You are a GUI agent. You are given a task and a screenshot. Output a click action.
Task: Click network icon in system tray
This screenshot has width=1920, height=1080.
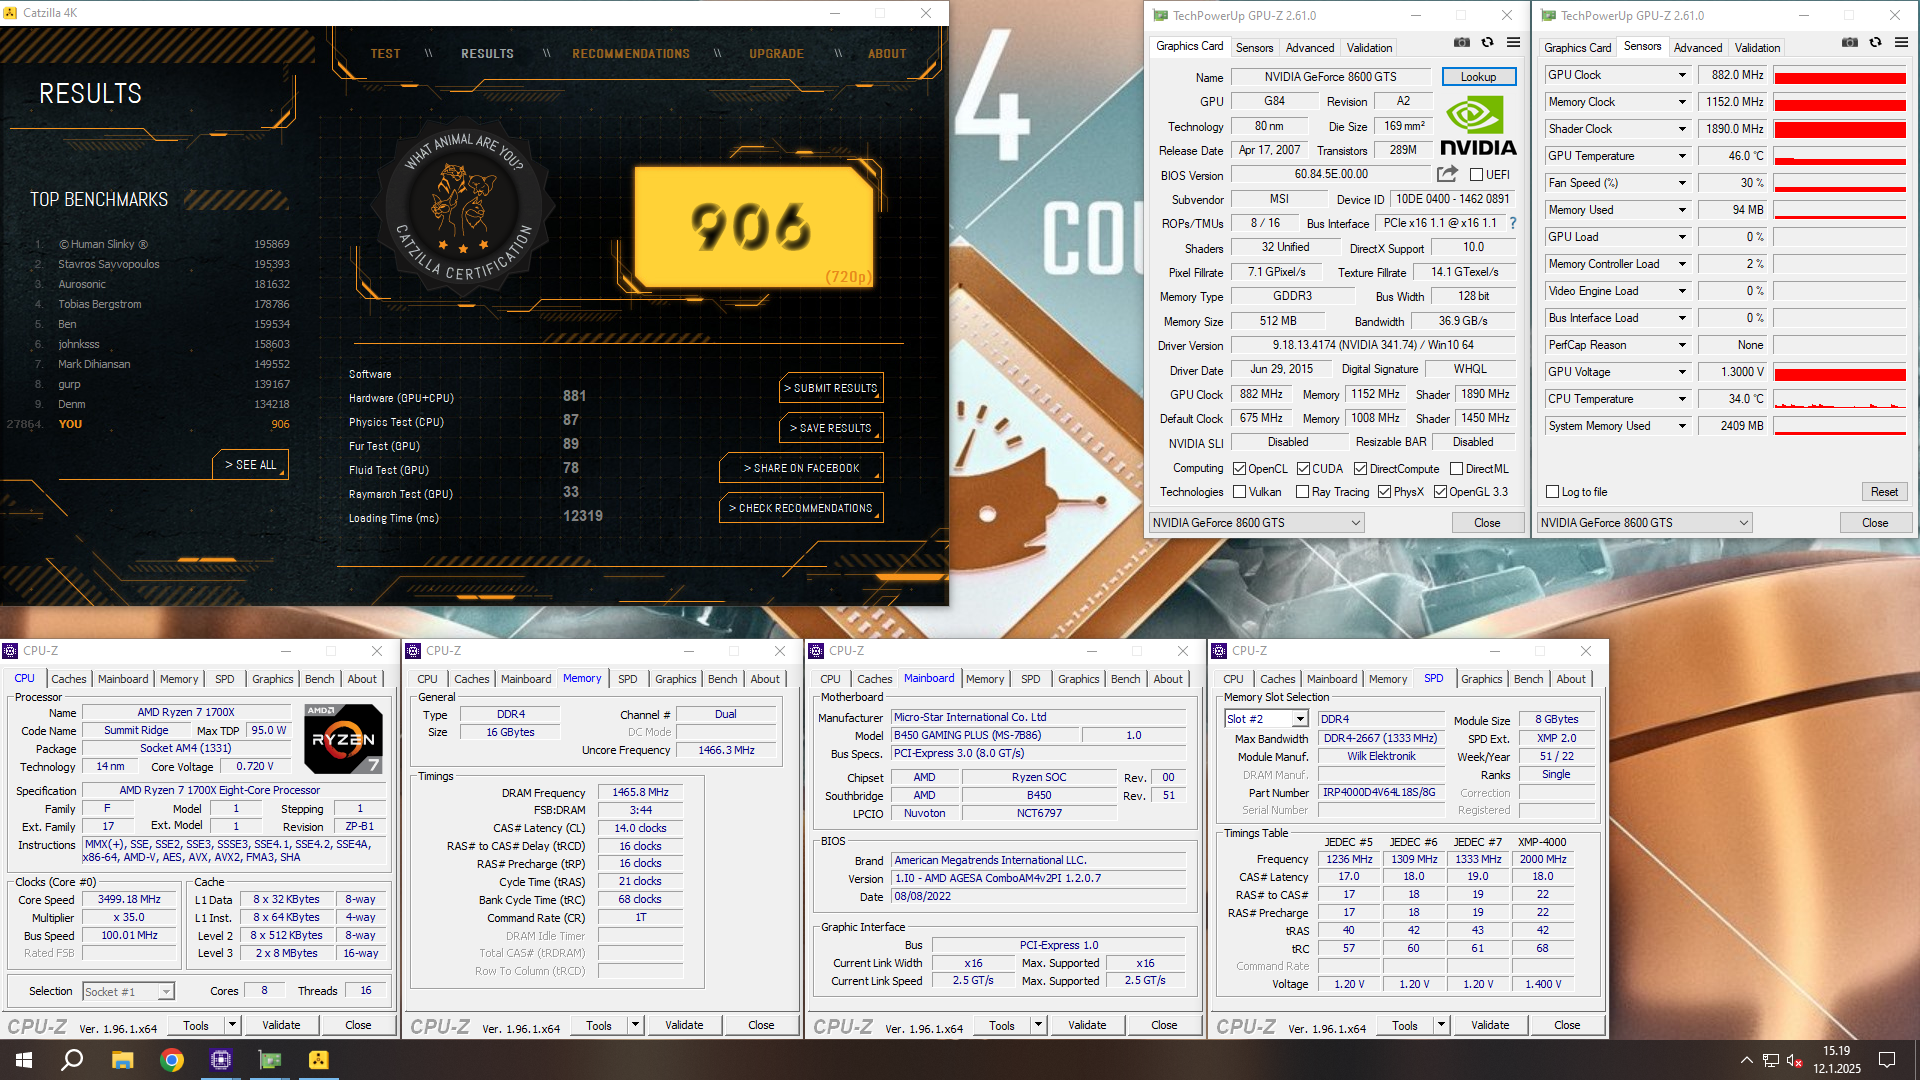tap(1770, 1060)
